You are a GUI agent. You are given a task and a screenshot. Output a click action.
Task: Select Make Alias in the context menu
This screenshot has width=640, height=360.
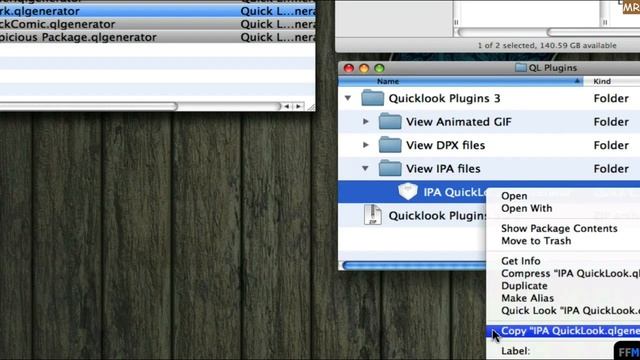tap(527, 298)
